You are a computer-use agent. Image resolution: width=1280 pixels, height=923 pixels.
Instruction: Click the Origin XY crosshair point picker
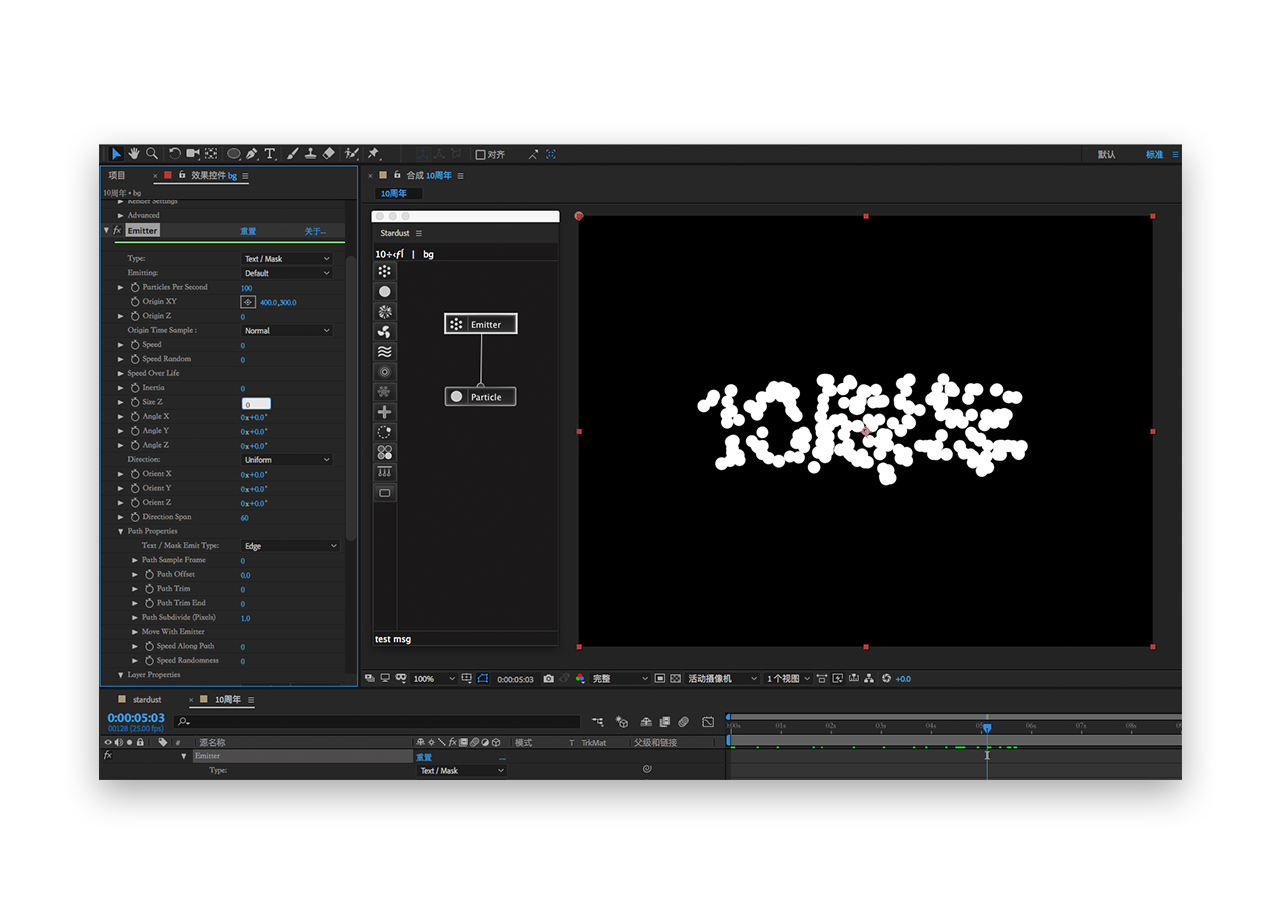coord(248,301)
